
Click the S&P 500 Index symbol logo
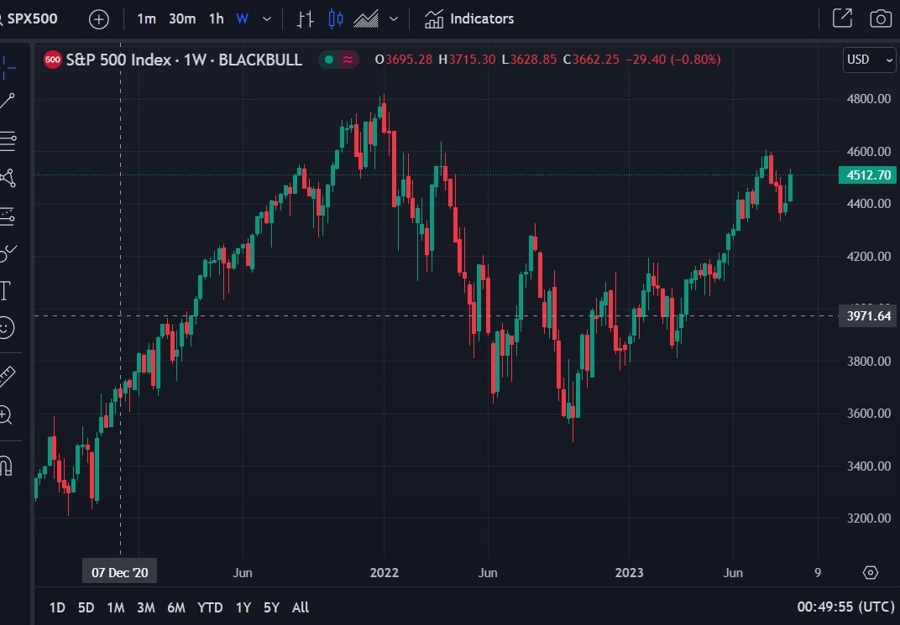pos(52,60)
